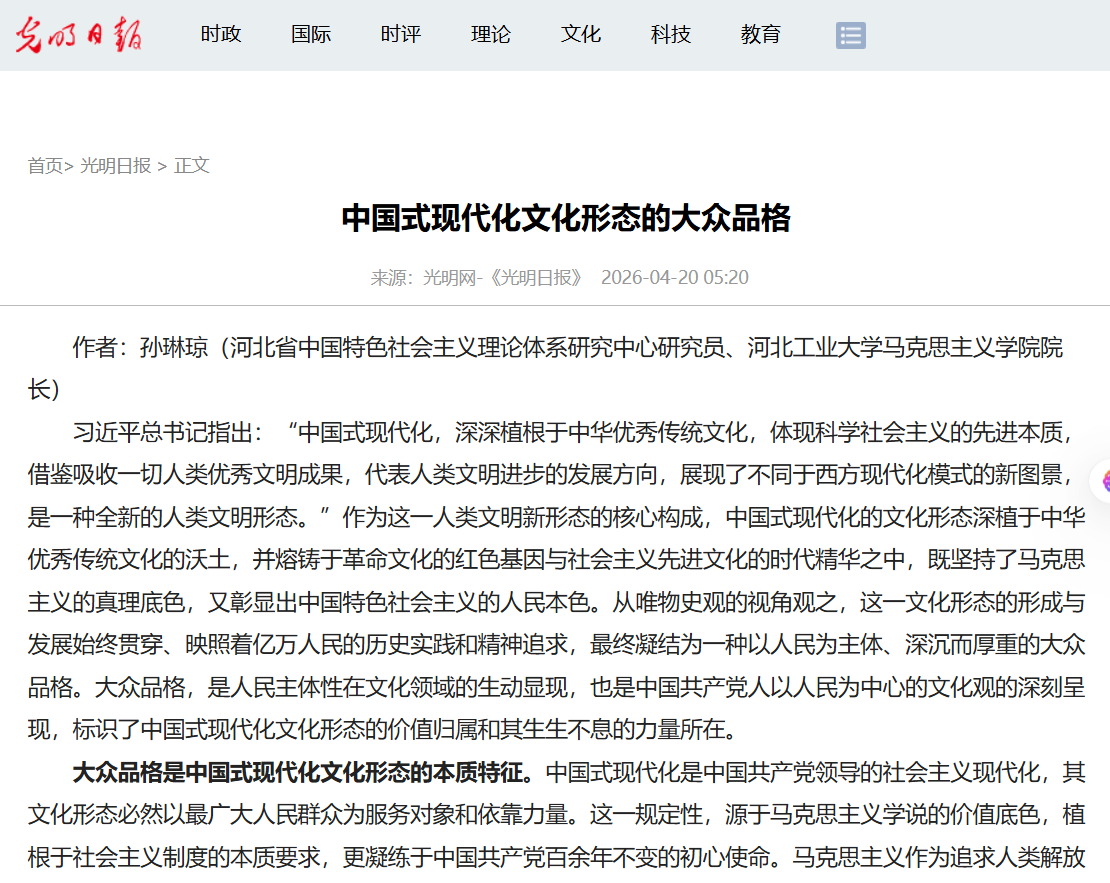Click the phrase 从唯物史观的视角观之 in the article
This screenshot has width=1110, height=883.
click(711, 603)
